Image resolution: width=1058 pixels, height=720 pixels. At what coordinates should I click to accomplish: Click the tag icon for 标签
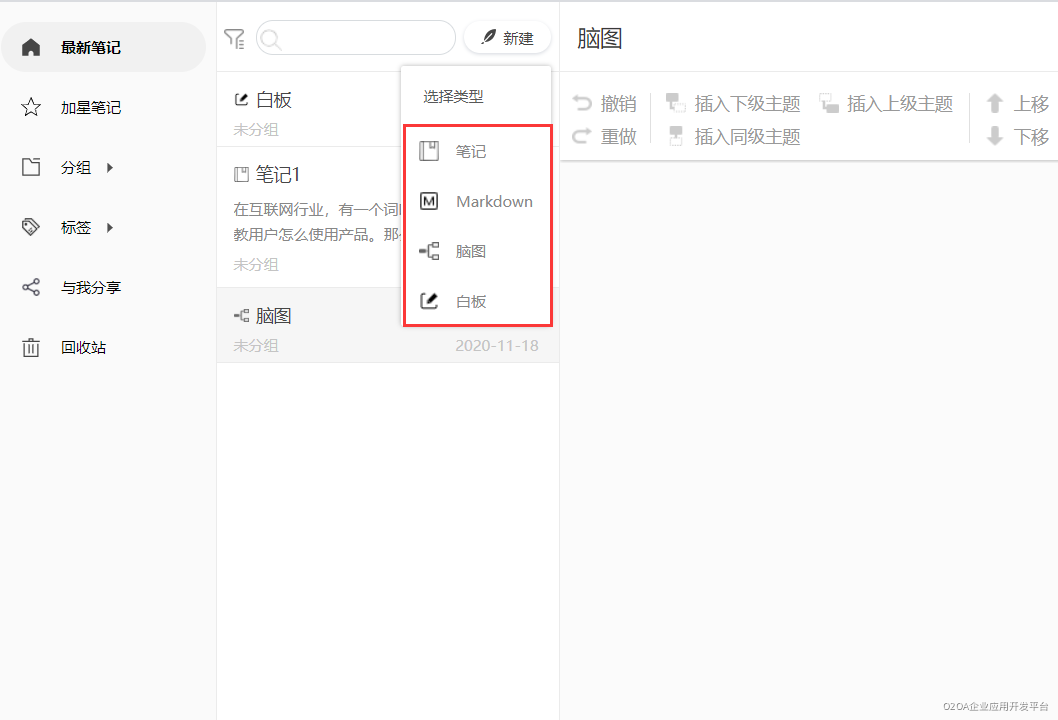pyautogui.click(x=31, y=227)
